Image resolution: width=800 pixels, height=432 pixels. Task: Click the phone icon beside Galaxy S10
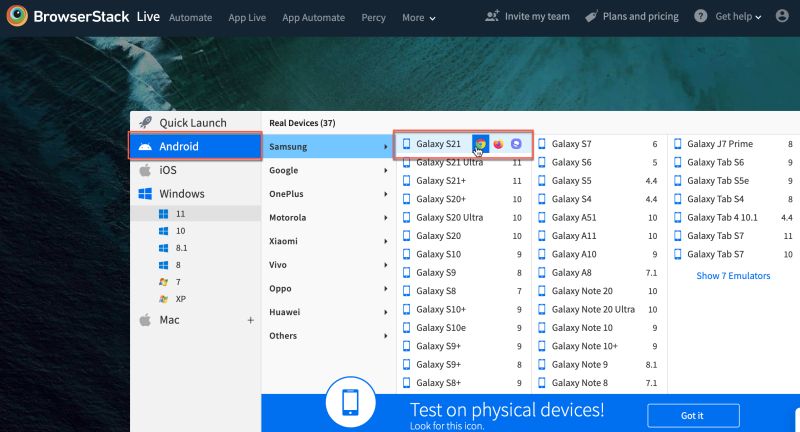pos(407,254)
